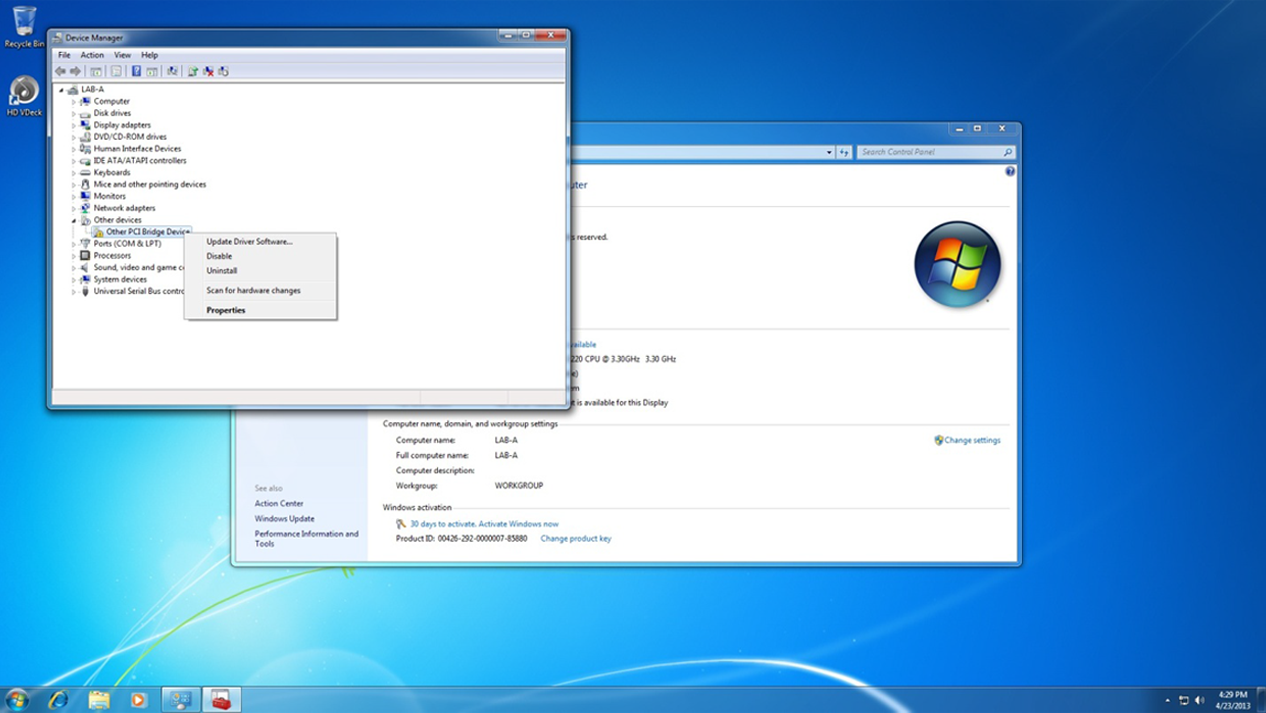
Task: Expand the Keyboards node
Action: [x=74, y=173]
